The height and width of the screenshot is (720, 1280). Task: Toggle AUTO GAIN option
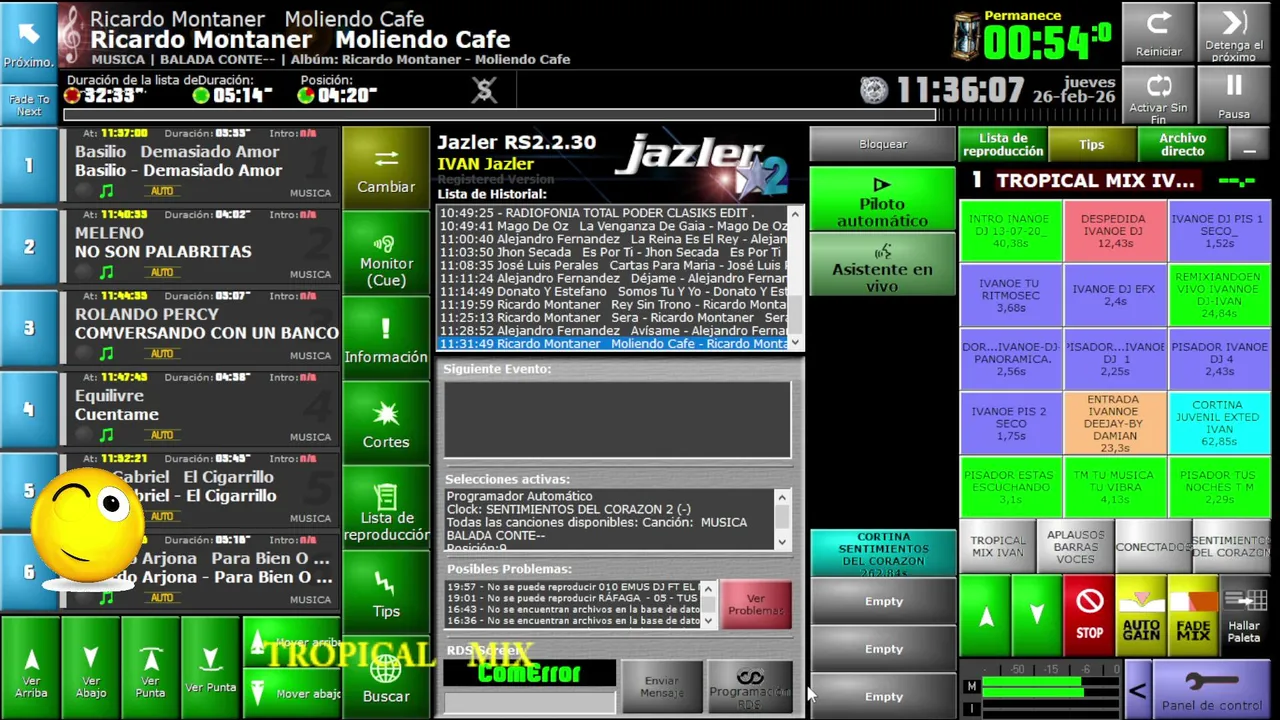click(x=1141, y=616)
